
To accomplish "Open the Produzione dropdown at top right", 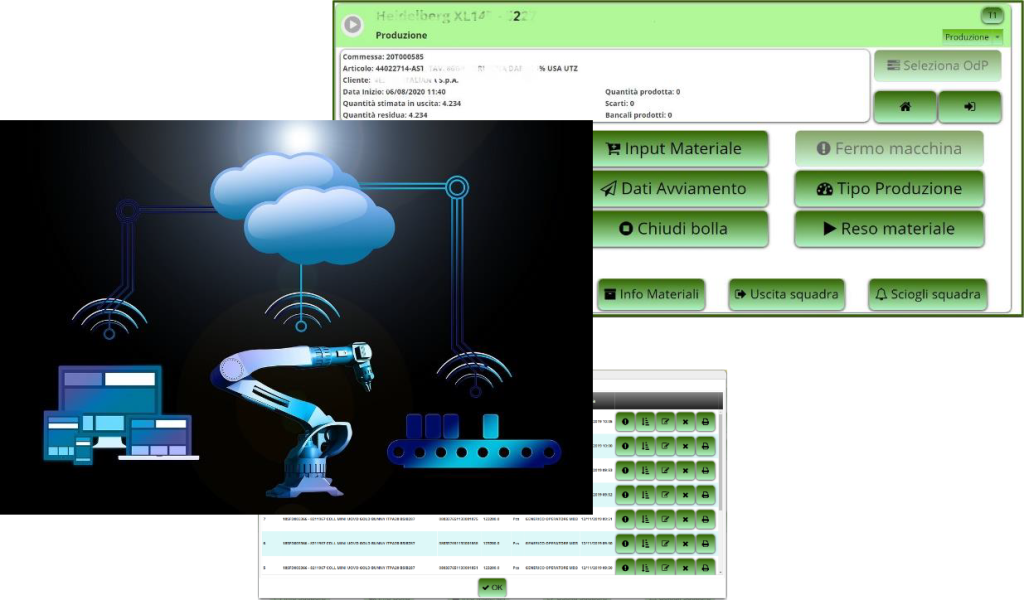I will (x=972, y=37).
